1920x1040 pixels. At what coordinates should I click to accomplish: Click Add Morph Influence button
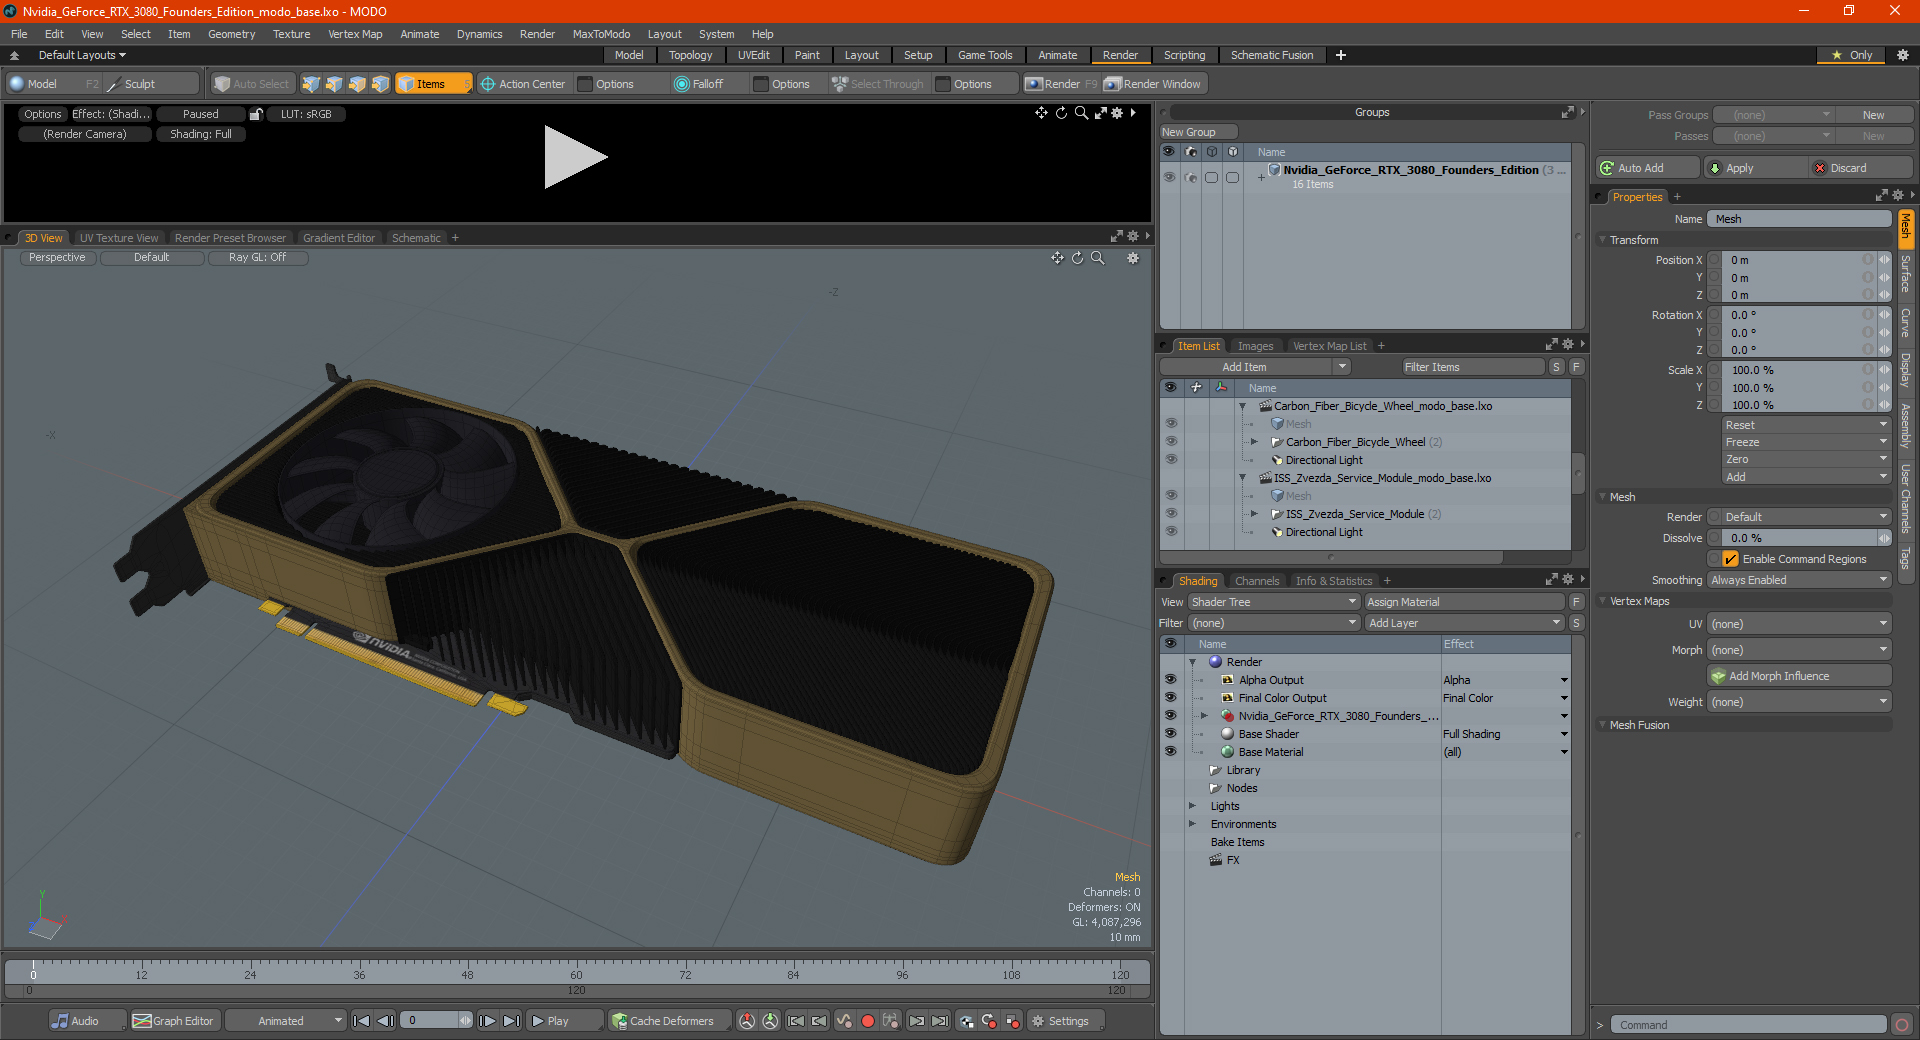(1800, 676)
